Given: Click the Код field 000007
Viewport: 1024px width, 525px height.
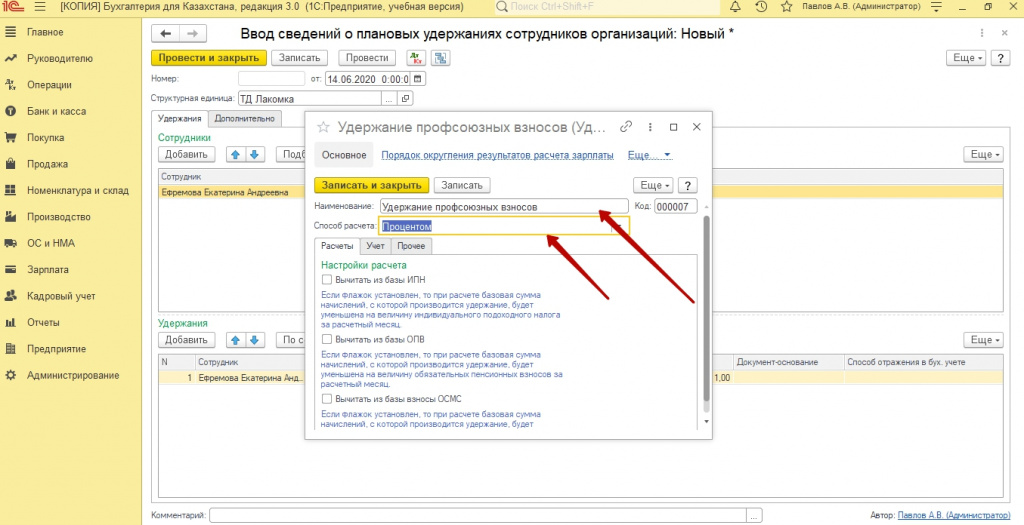Looking at the screenshot, I should pos(676,206).
